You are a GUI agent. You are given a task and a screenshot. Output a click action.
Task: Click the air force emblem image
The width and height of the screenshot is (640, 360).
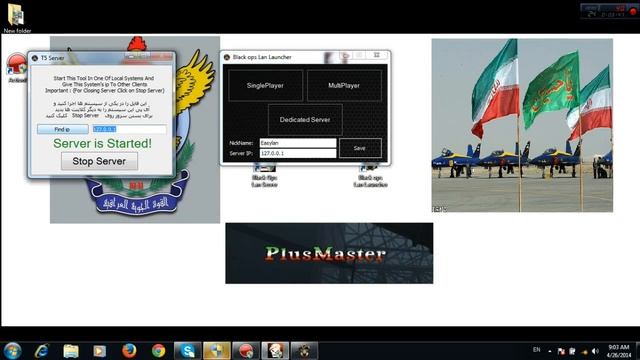pos(135,200)
